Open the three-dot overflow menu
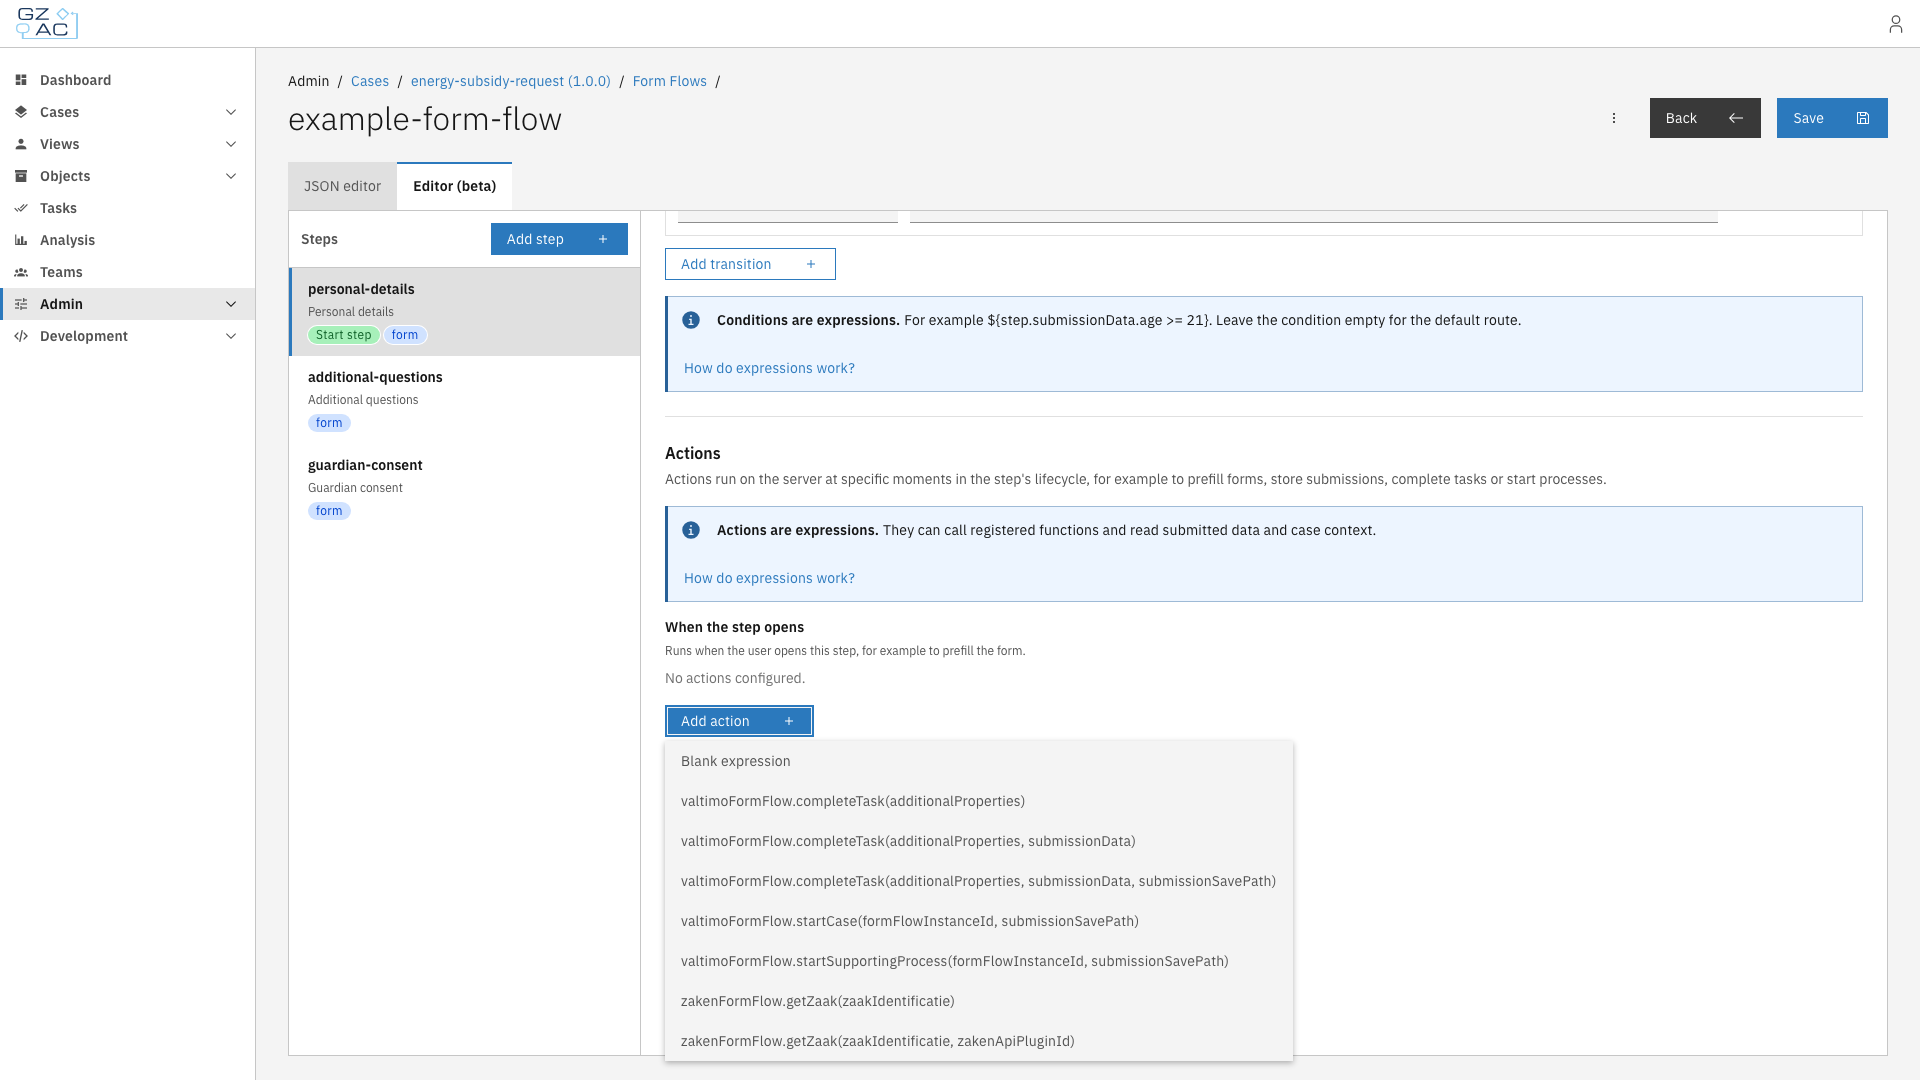Image resolution: width=1920 pixels, height=1080 pixels. pyautogui.click(x=1614, y=118)
